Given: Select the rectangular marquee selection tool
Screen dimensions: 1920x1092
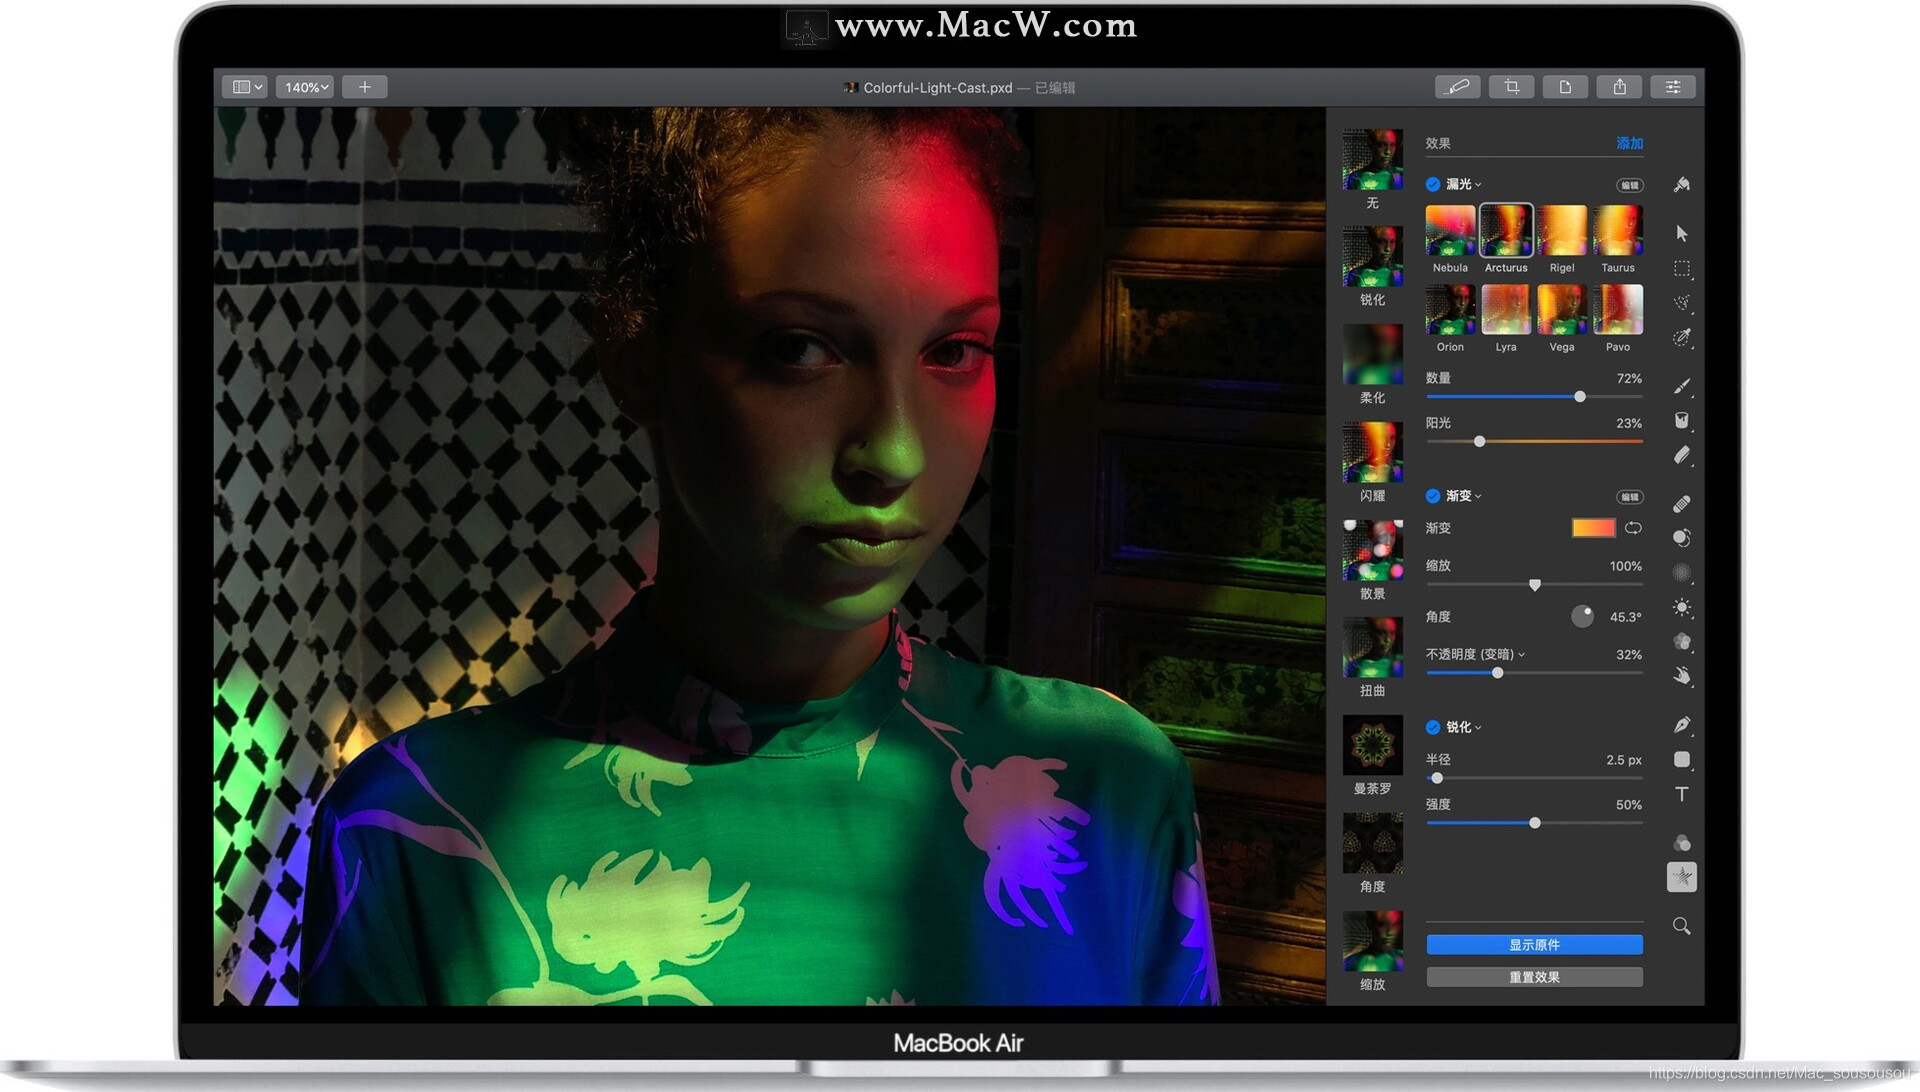Looking at the screenshot, I should (1682, 268).
